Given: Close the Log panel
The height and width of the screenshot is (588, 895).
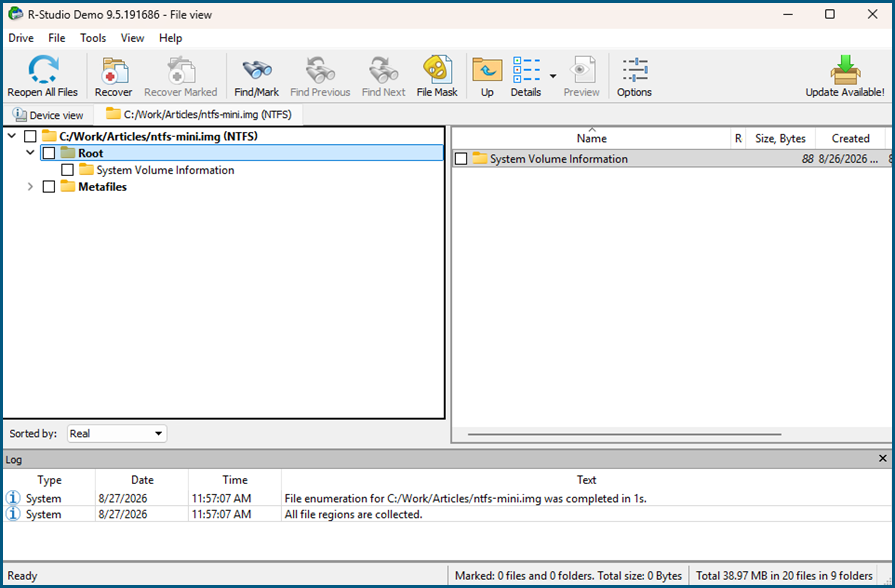Looking at the screenshot, I should point(882,458).
